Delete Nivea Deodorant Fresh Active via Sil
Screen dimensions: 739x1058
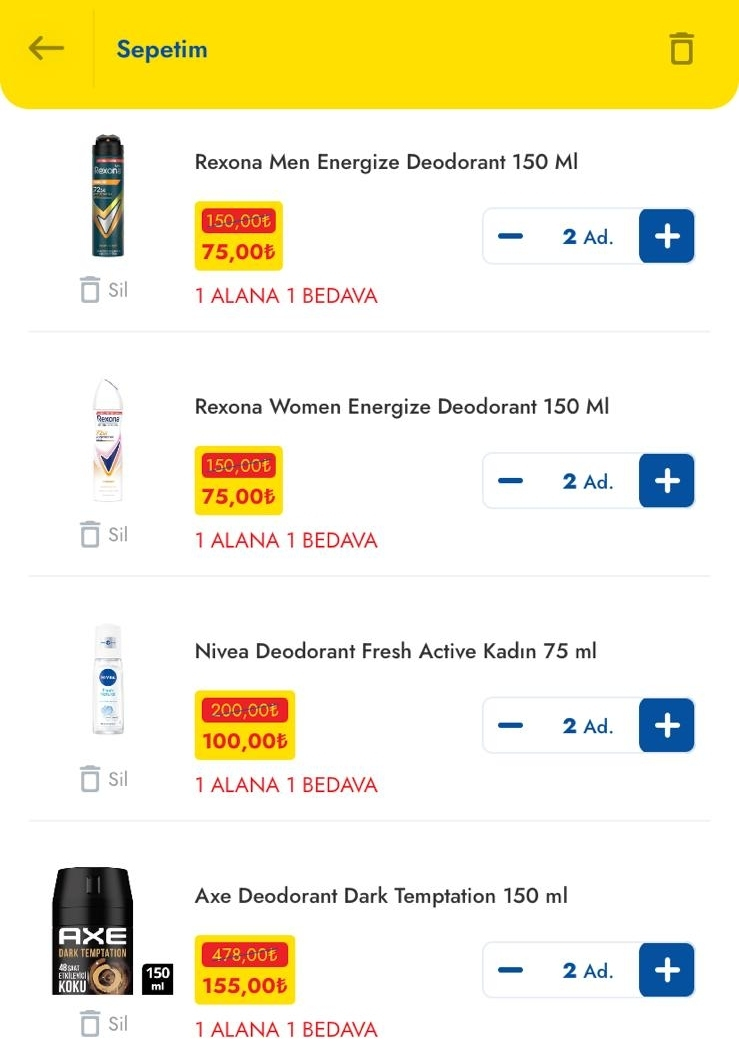(x=104, y=778)
